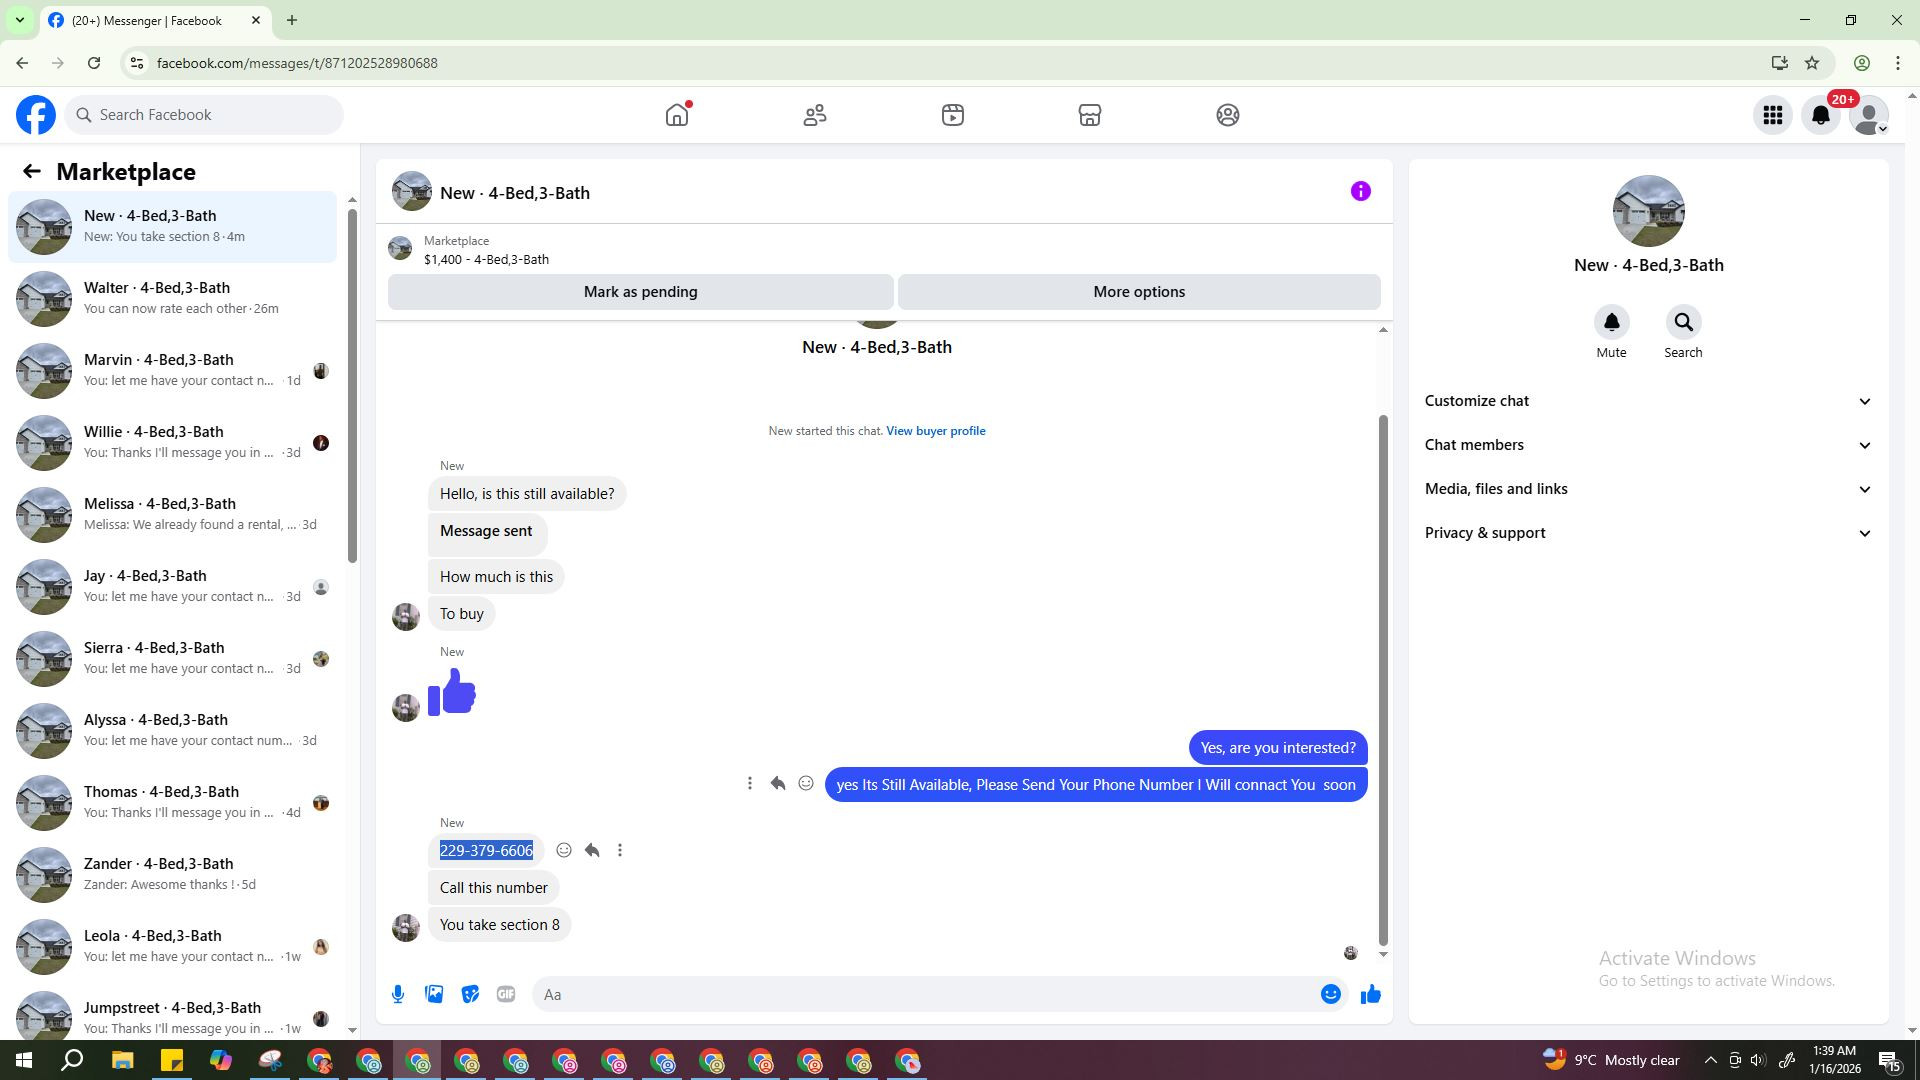Image resolution: width=1920 pixels, height=1080 pixels.
Task: Mute this conversation with the bell icon
Action: click(1611, 323)
